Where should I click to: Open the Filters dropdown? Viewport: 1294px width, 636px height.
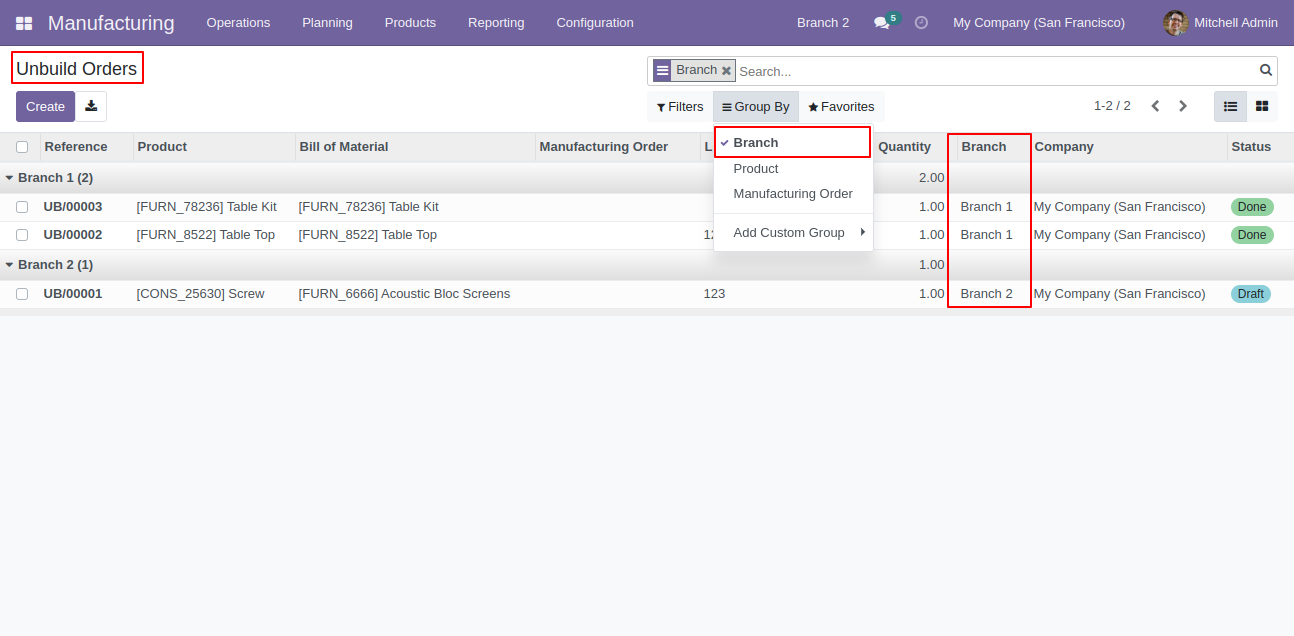680,107
